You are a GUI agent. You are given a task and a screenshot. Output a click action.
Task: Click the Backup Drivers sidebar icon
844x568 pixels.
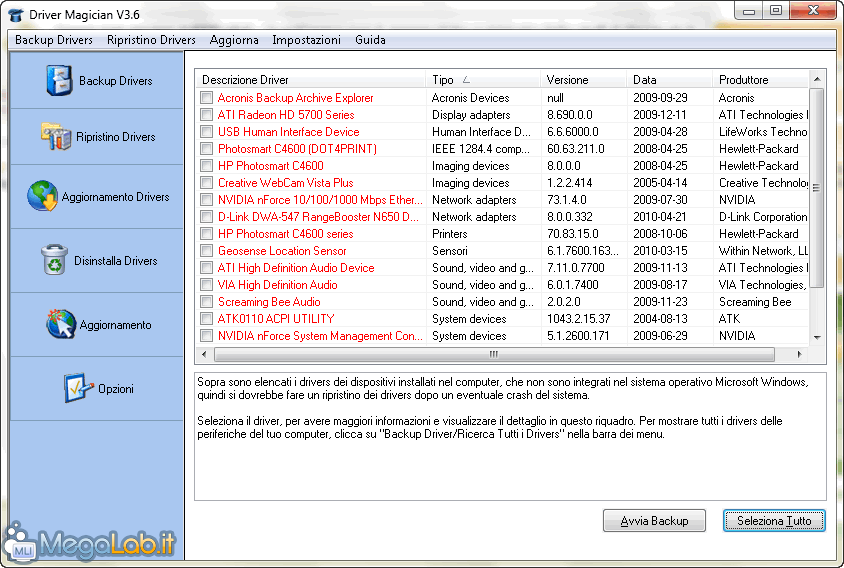pyautogui.click(x=59, y=81)
